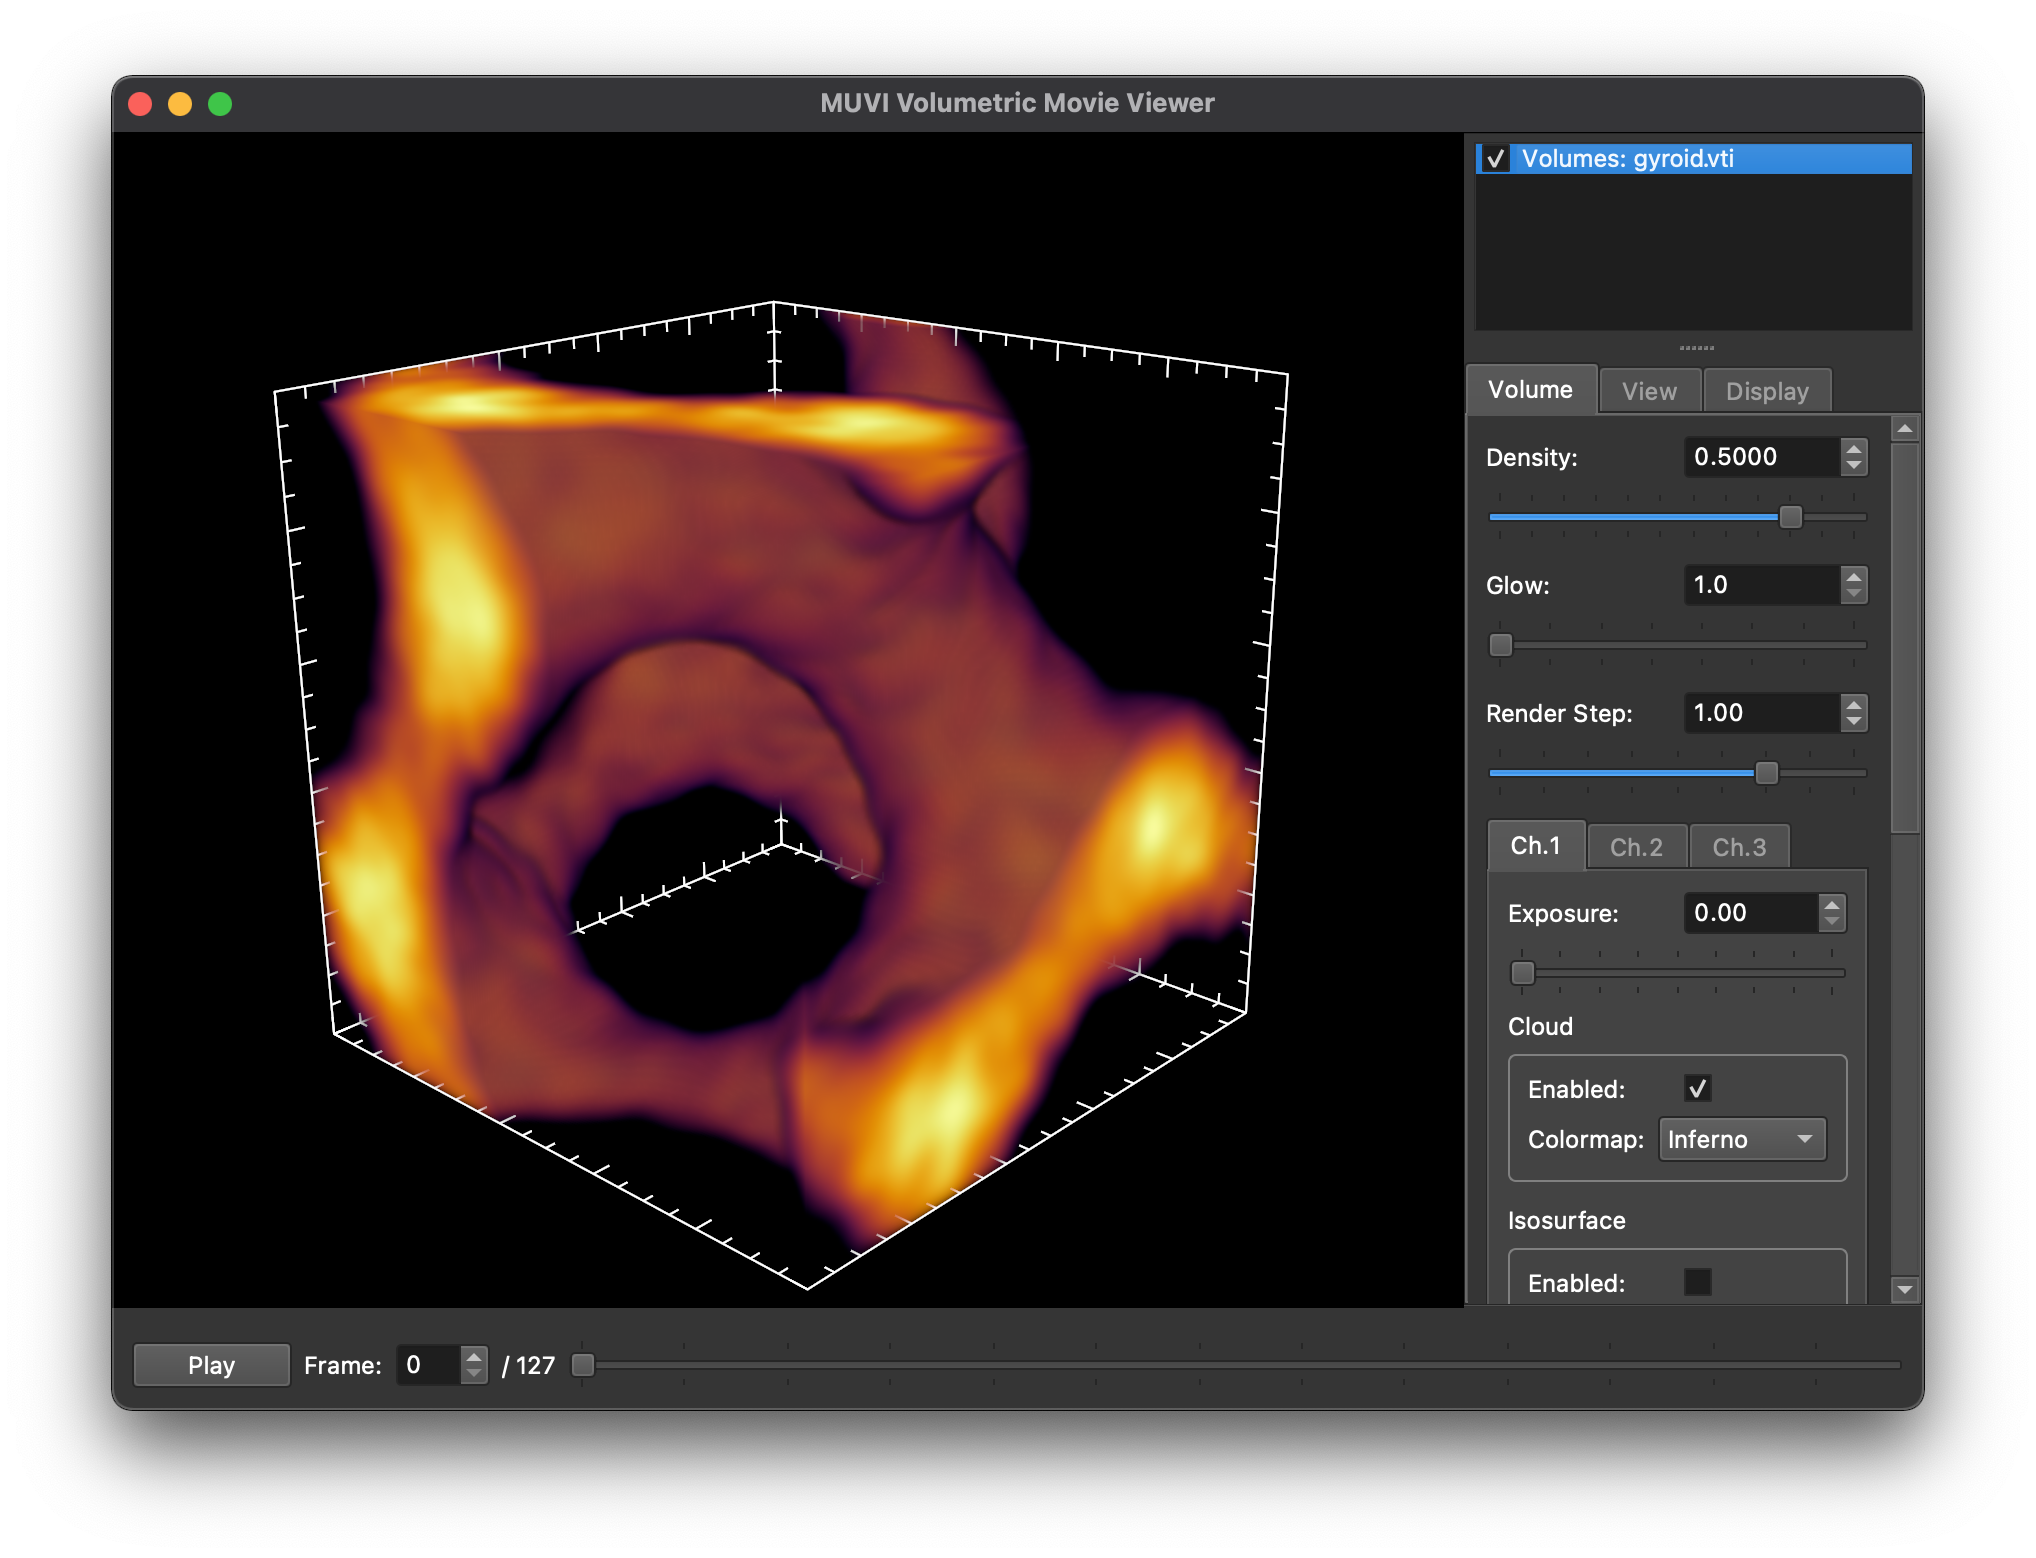
Task: Click Glow spinbox down arrow
Action: [1854, 593]
